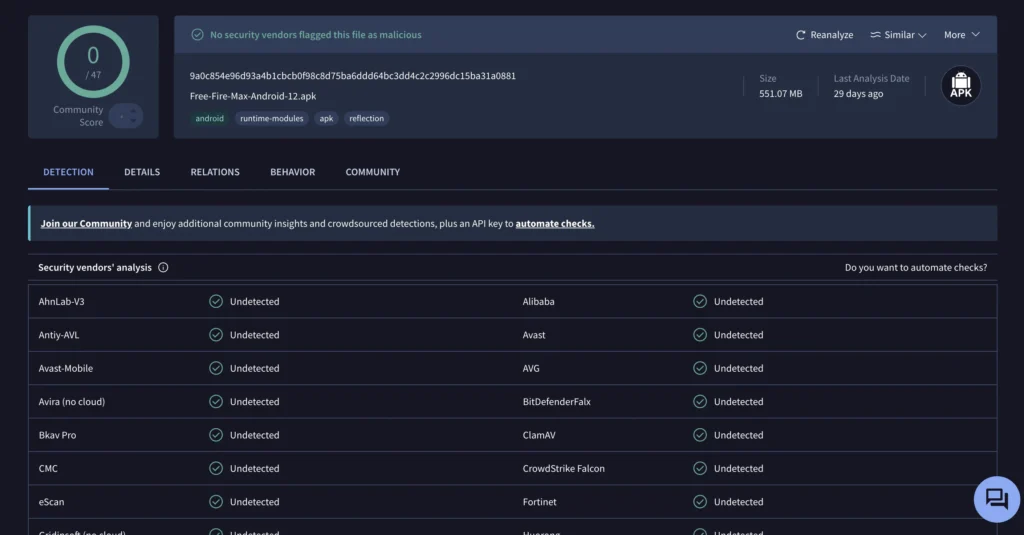Click the android tag

tap(210, 118)
